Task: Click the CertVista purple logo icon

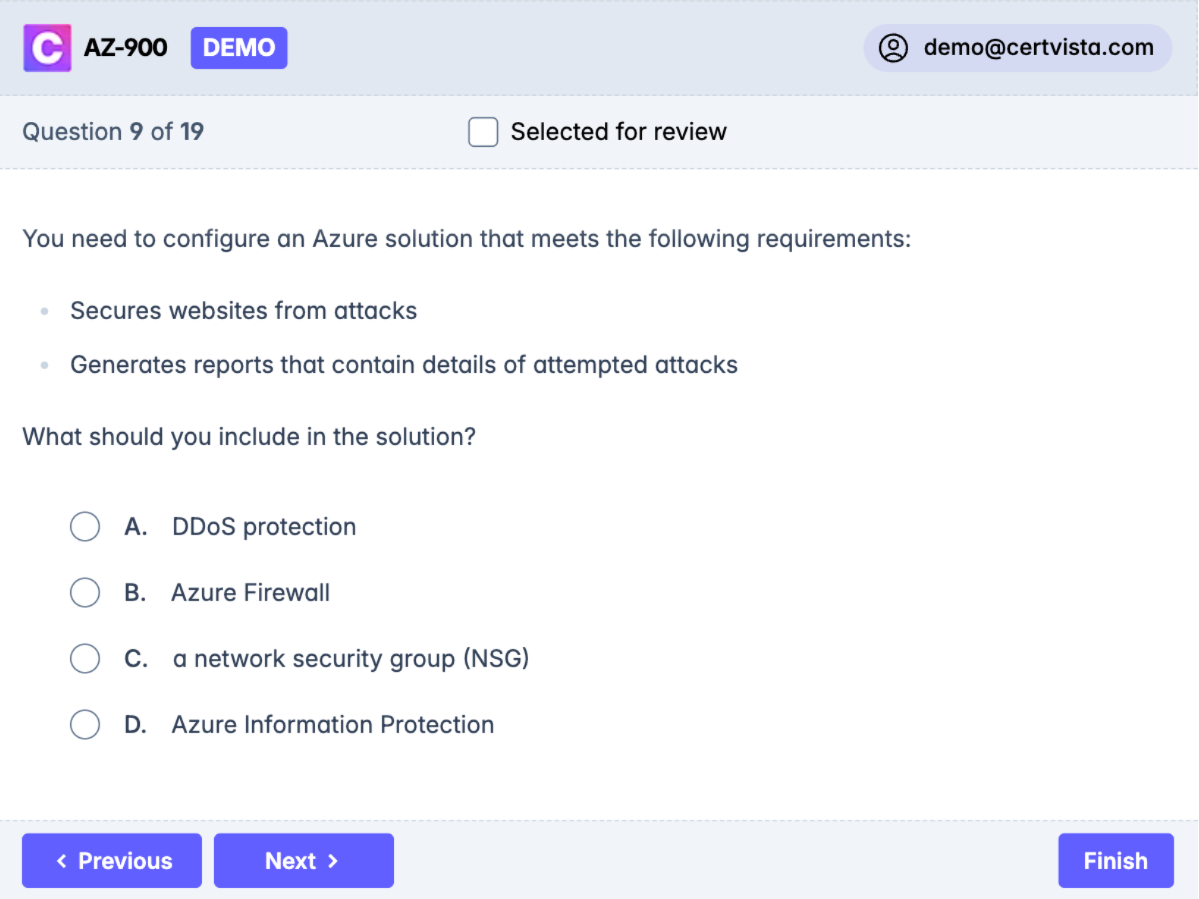Action: (47, 48)
